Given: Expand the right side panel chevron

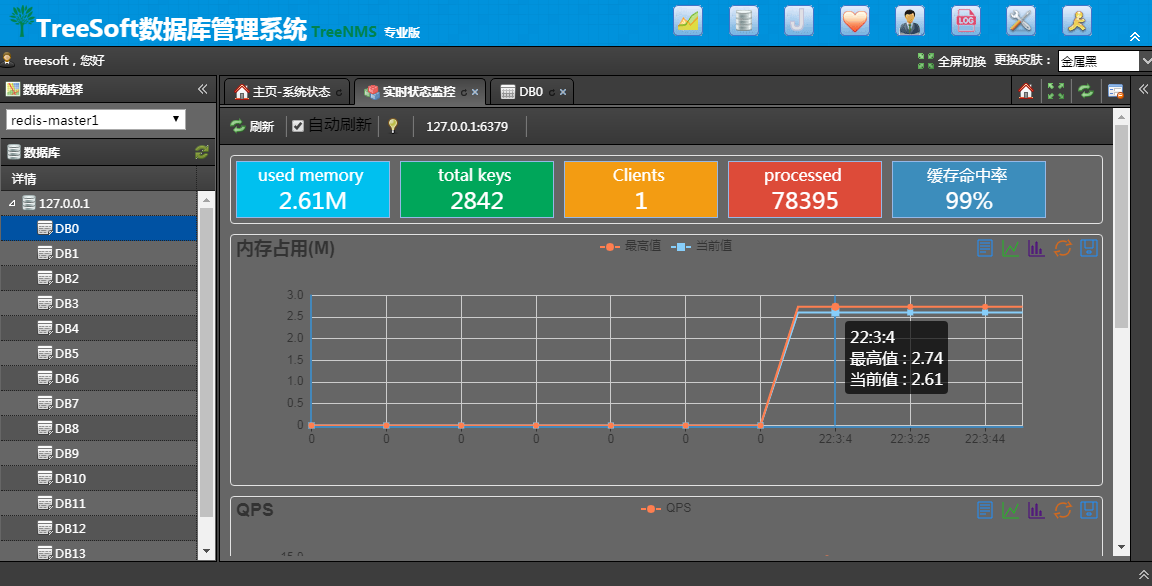Looking at the screenshot, I should [x=1143, y=89].
